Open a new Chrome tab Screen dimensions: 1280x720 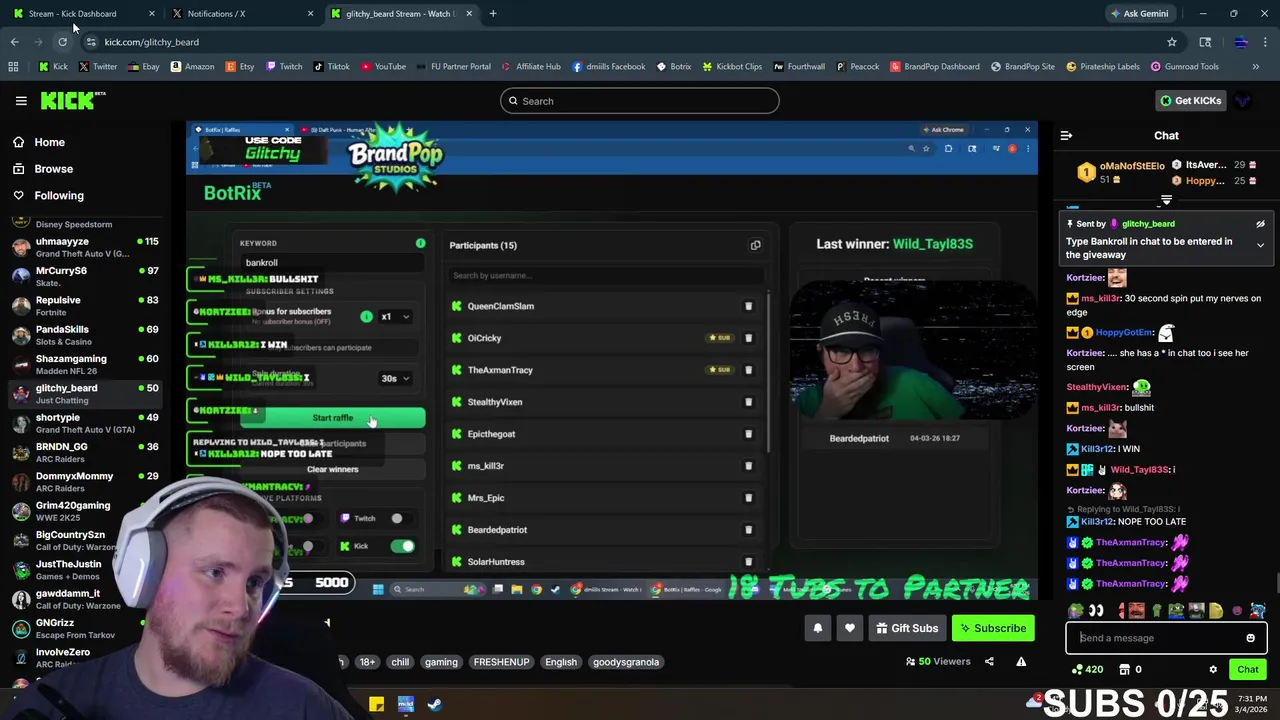click(493, 13)
